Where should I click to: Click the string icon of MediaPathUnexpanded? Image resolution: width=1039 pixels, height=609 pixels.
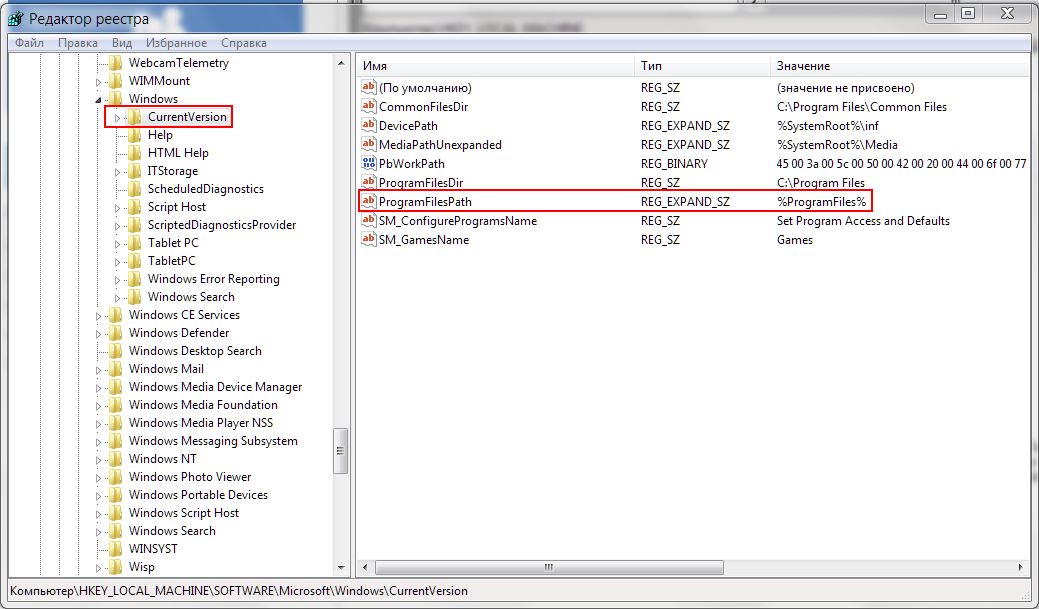click(x=369, y=144)
